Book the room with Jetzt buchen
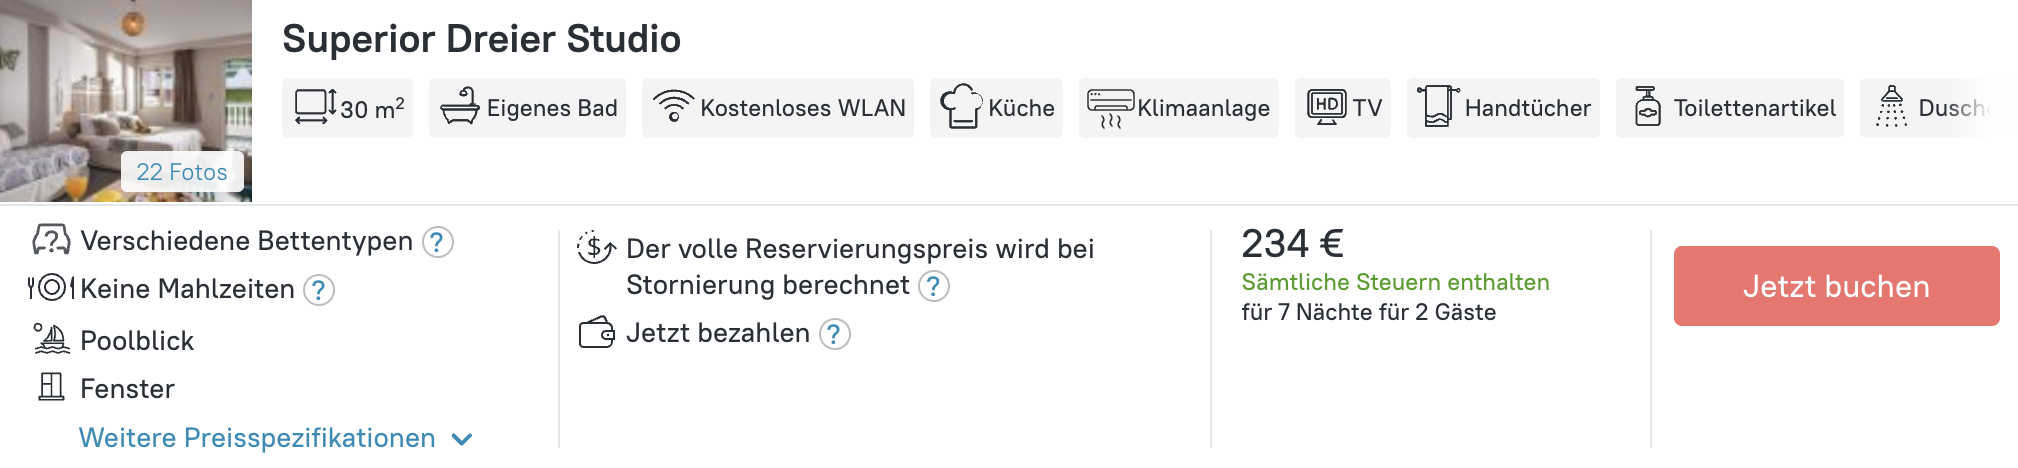This screenshot has height=468, width=2018. [x=1836, y=286]
